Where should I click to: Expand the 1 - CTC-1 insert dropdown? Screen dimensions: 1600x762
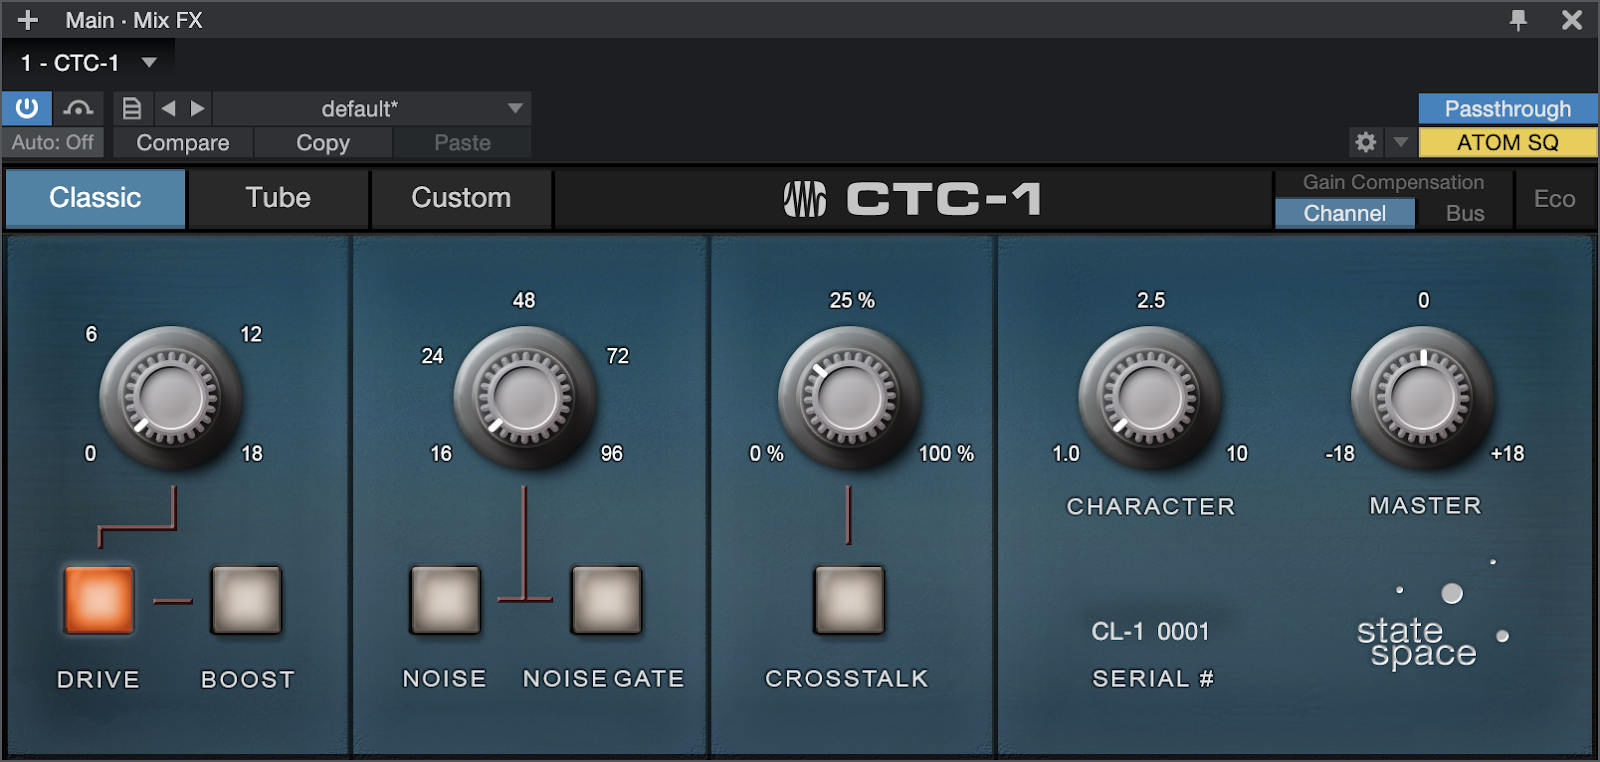coord(149,63)
